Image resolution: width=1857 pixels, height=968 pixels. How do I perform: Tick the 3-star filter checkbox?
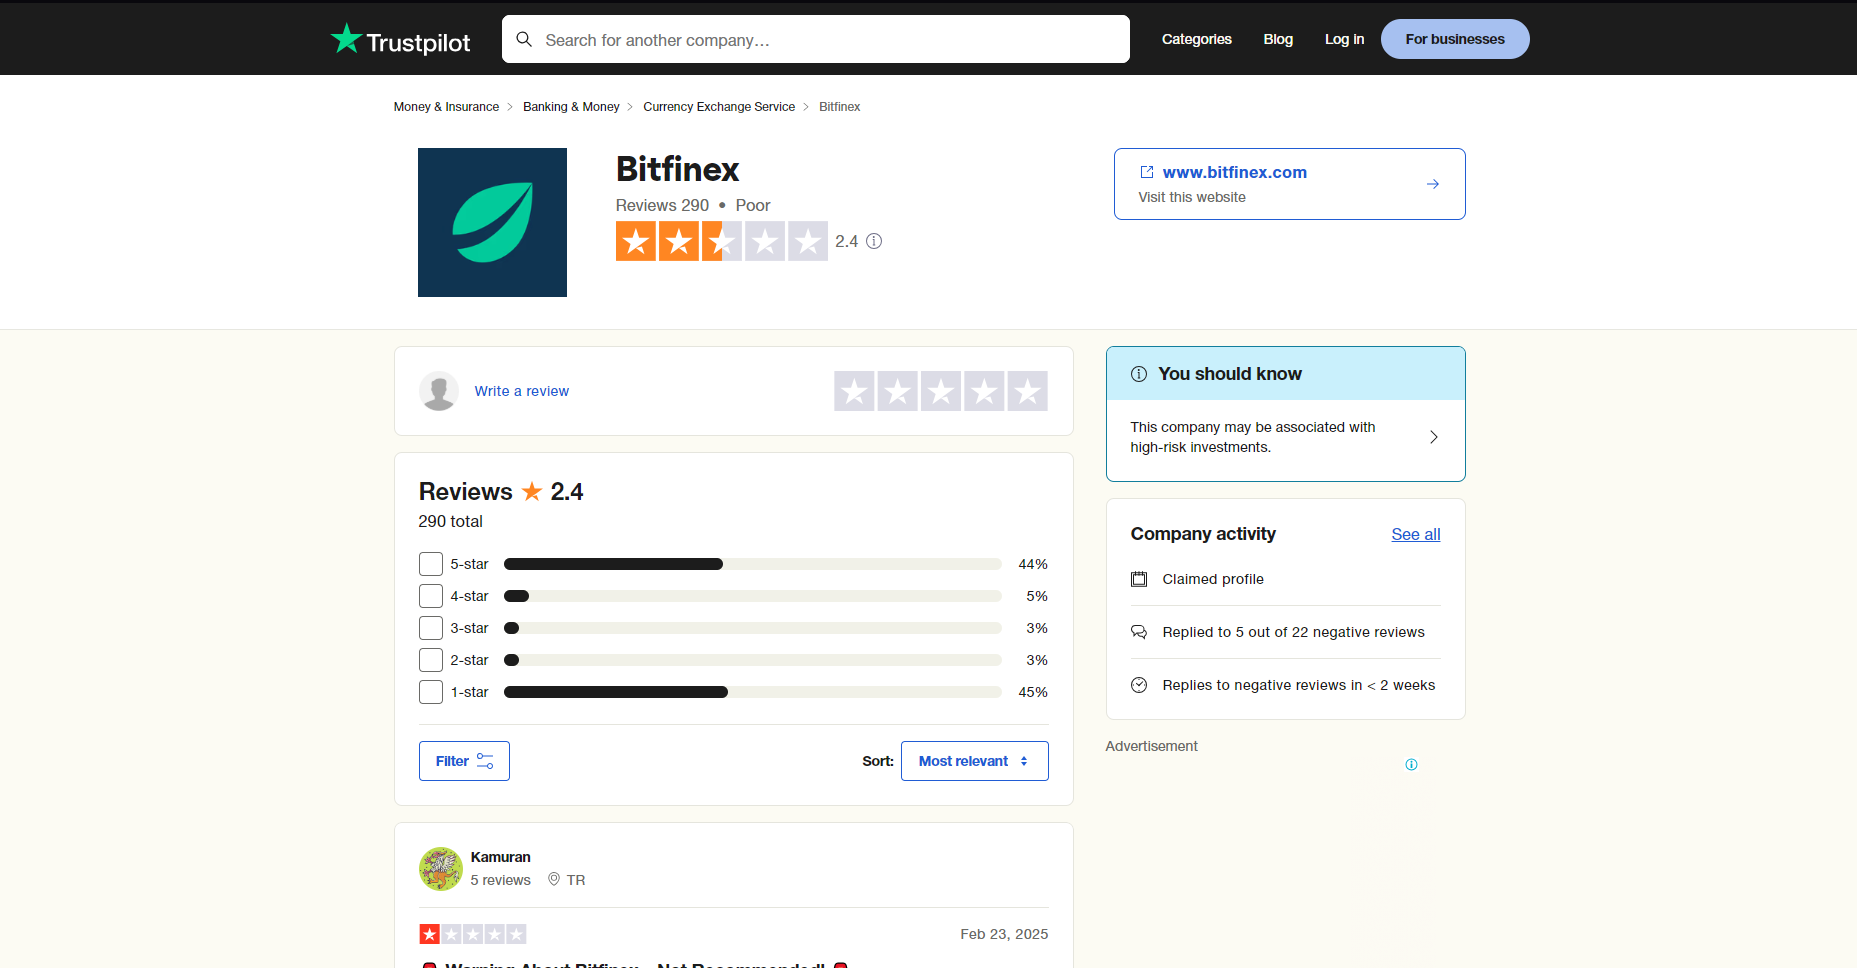431,628
